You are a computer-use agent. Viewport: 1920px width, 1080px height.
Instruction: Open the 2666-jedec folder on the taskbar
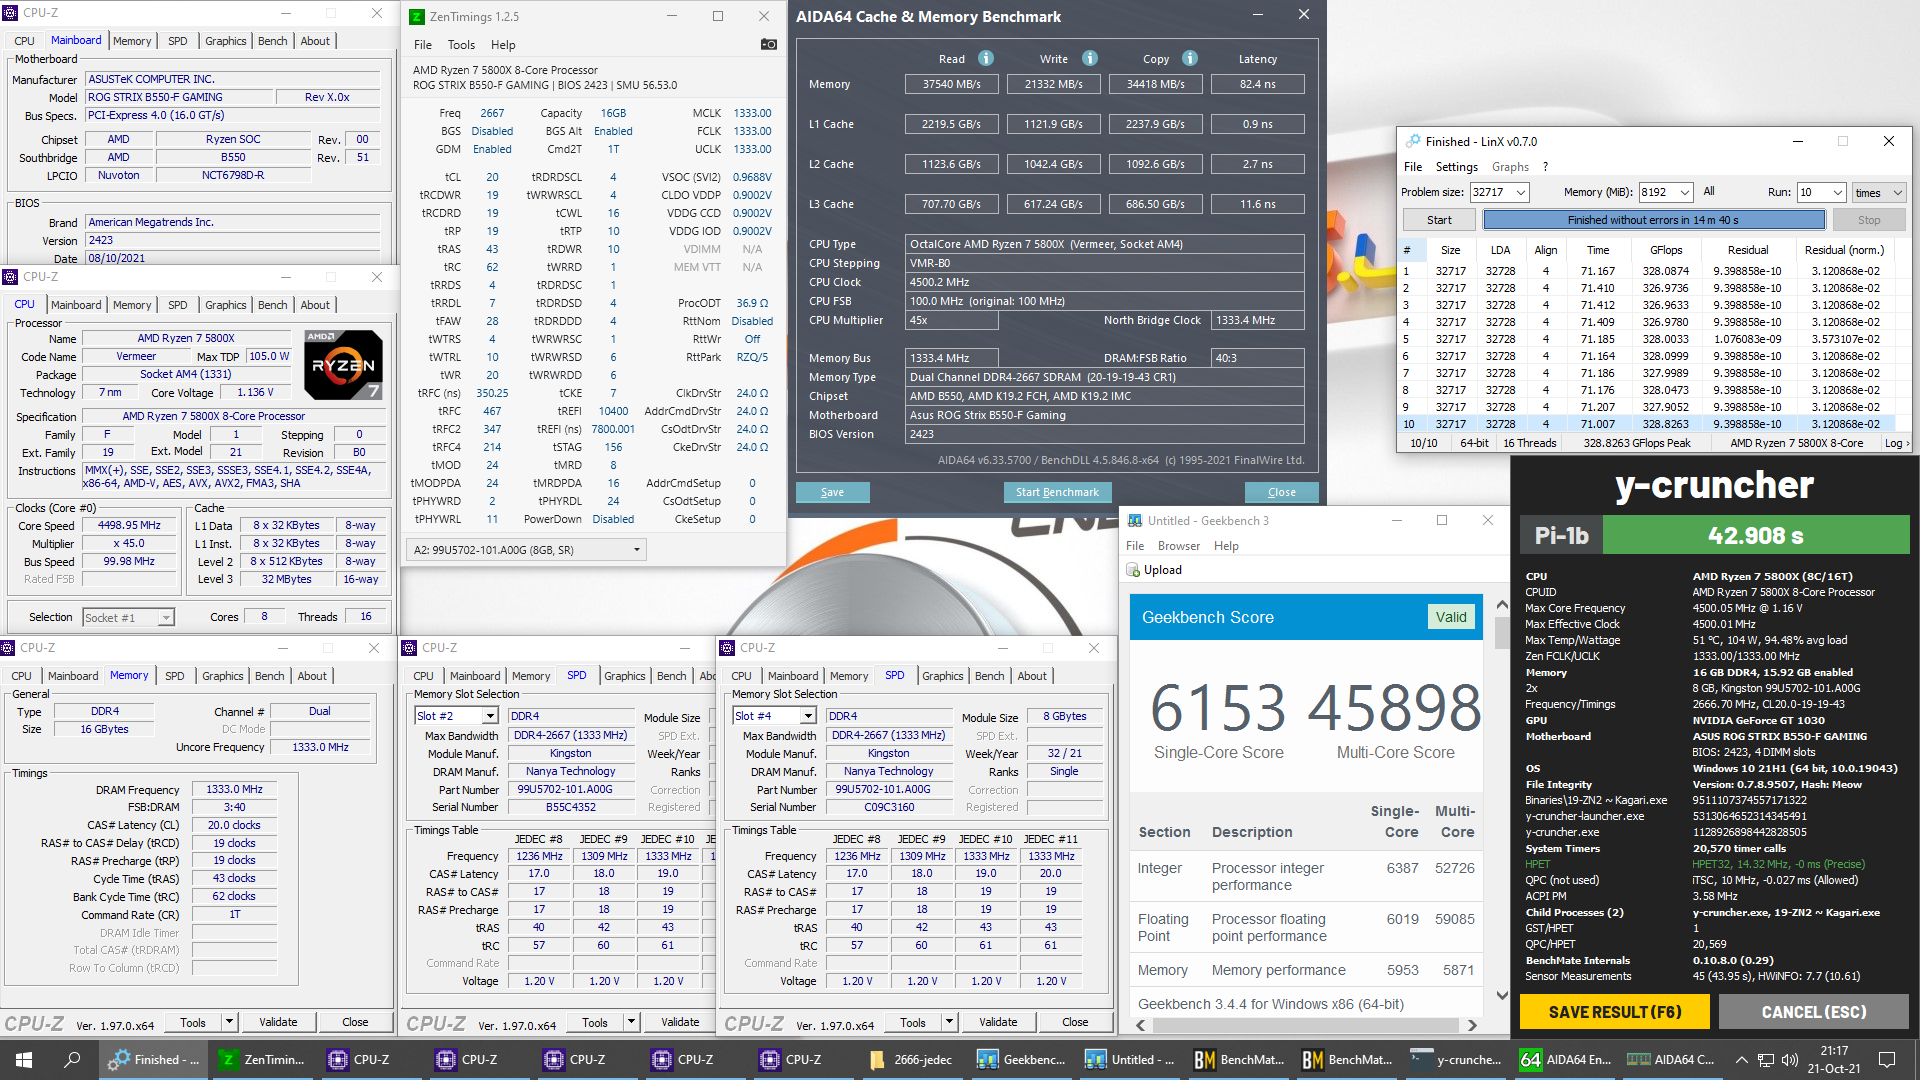(910, 1060)
